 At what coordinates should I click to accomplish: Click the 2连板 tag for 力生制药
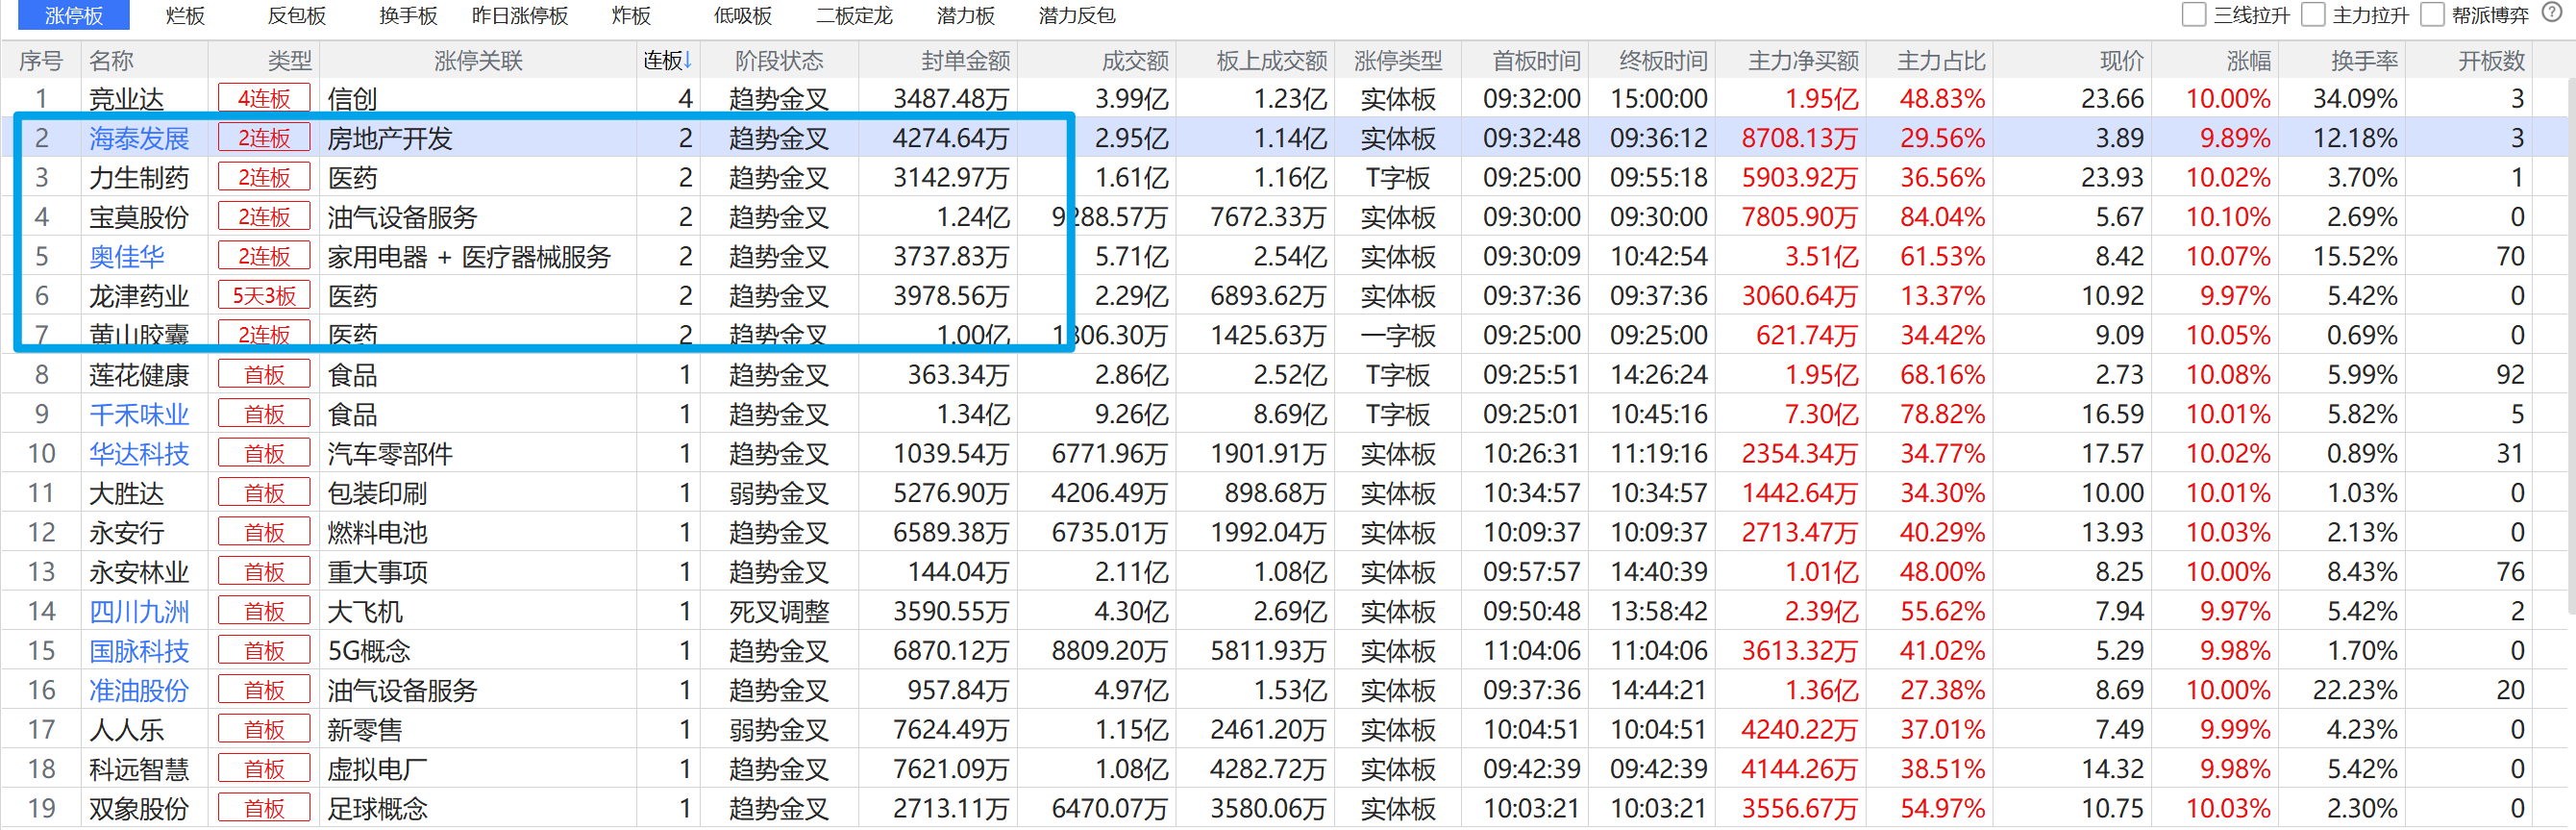pyautogui.click(x=264, y=177)
